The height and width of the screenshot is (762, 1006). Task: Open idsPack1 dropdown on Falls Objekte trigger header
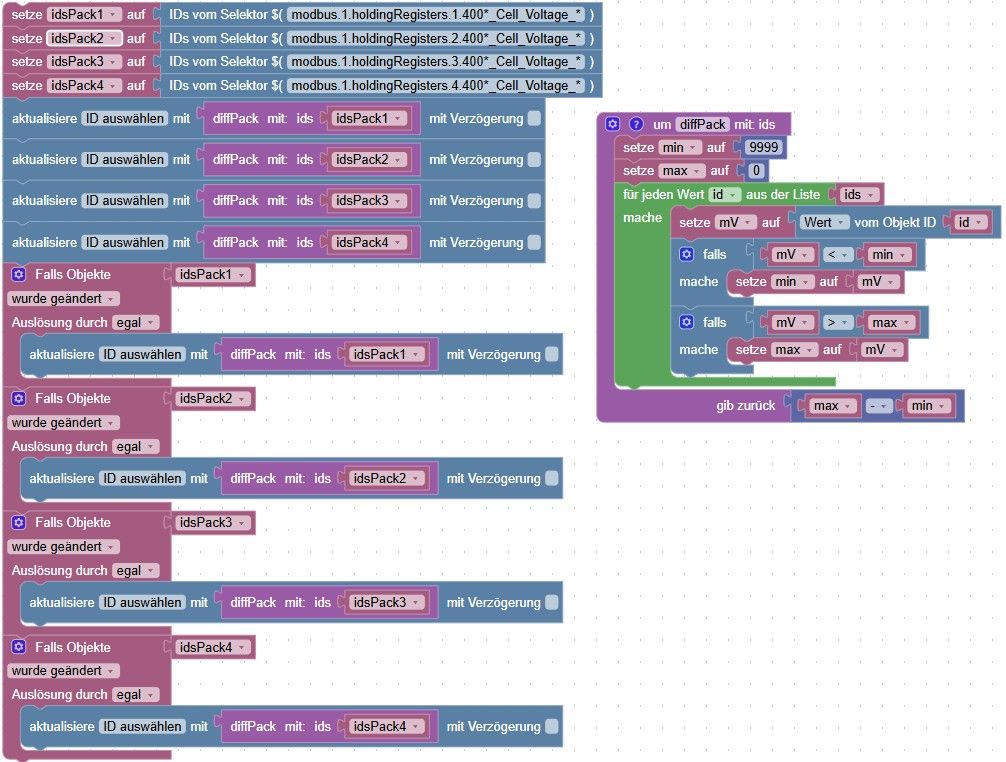coord(212,275)
